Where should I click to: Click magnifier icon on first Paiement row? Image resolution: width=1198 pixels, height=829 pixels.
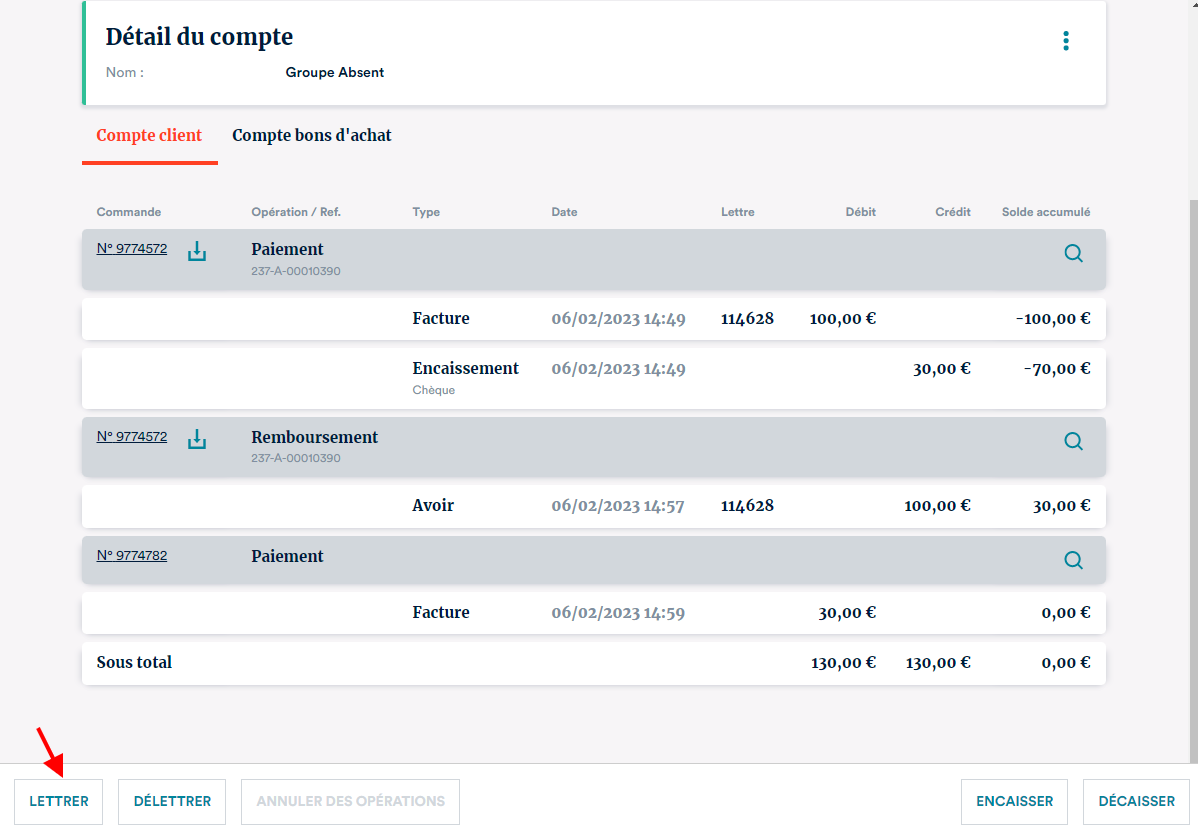[1073, 254]
